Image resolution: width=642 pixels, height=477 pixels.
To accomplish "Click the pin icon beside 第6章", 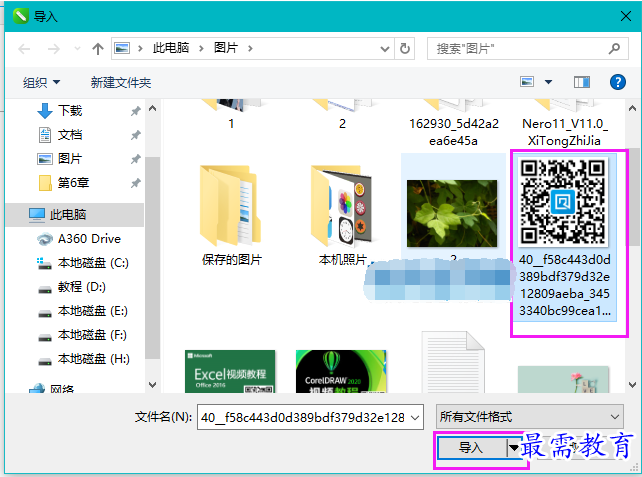I will [x=136, y=183].
